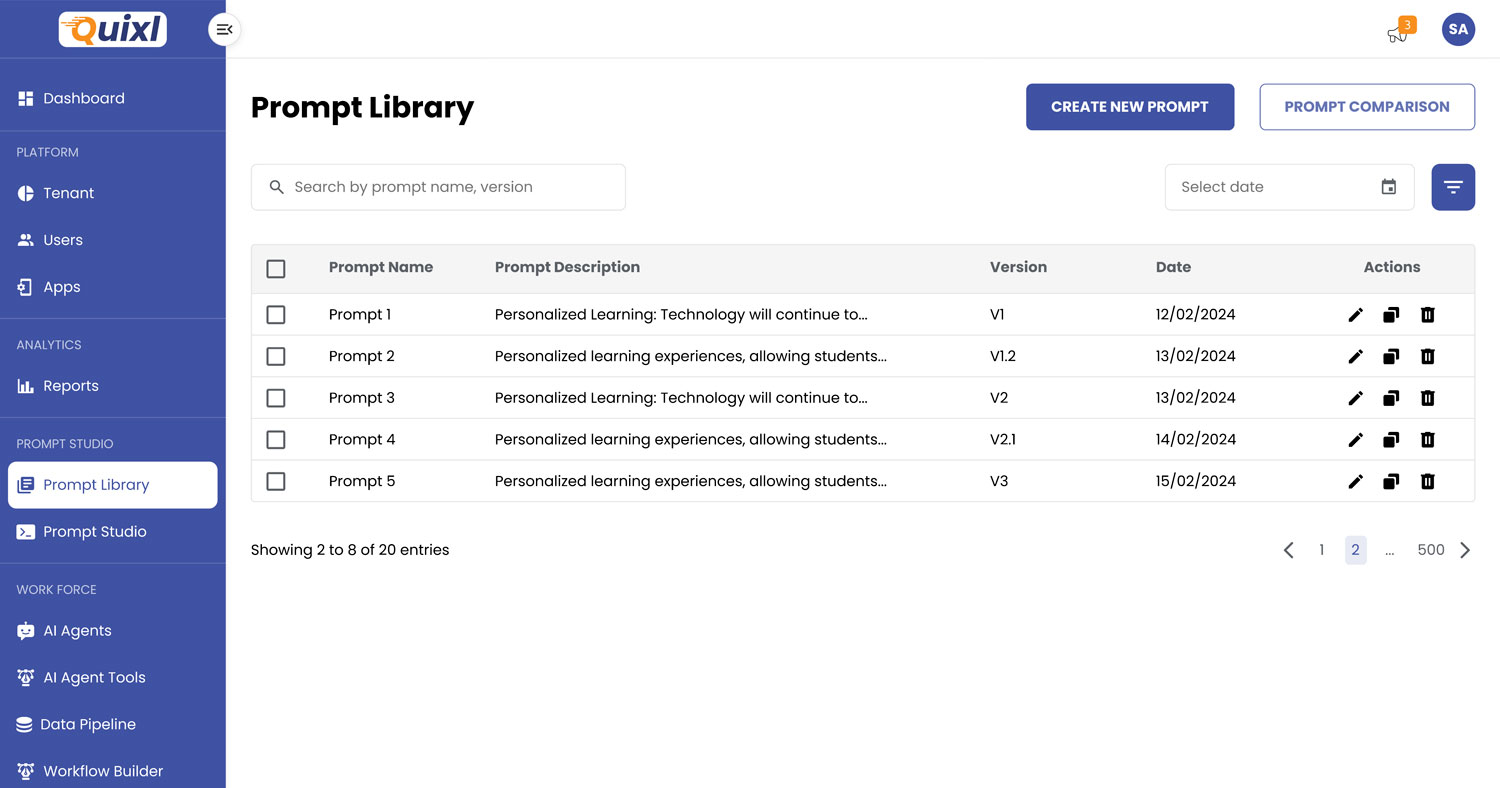Image resolution: width=1500 pixels, height=788 pixels.
Task: Click the Create New Prompt button
Action: (x=1130, y=107)
